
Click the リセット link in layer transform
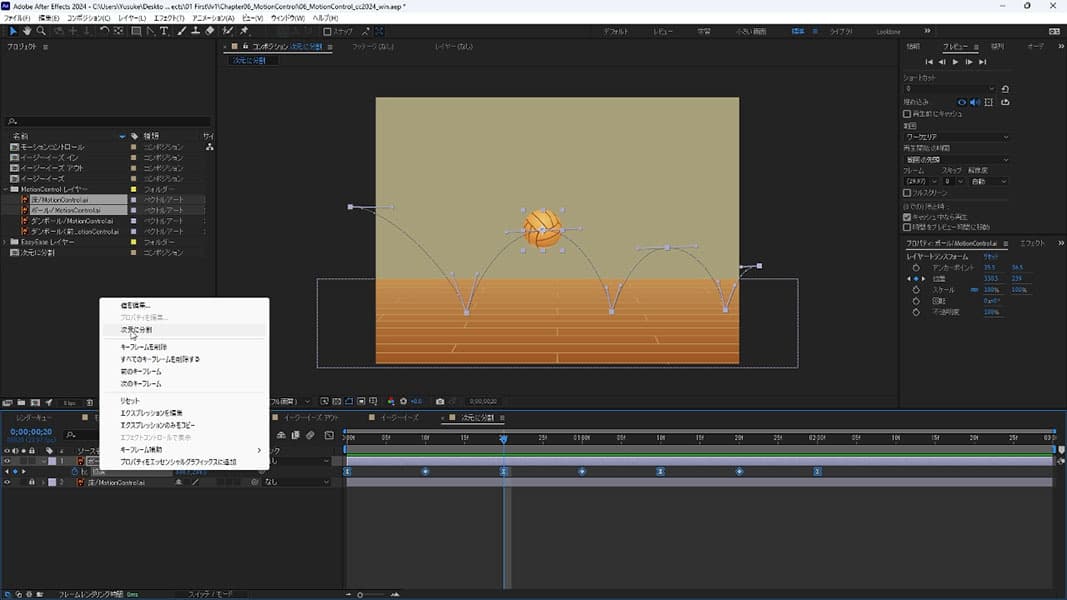(990, 257)
